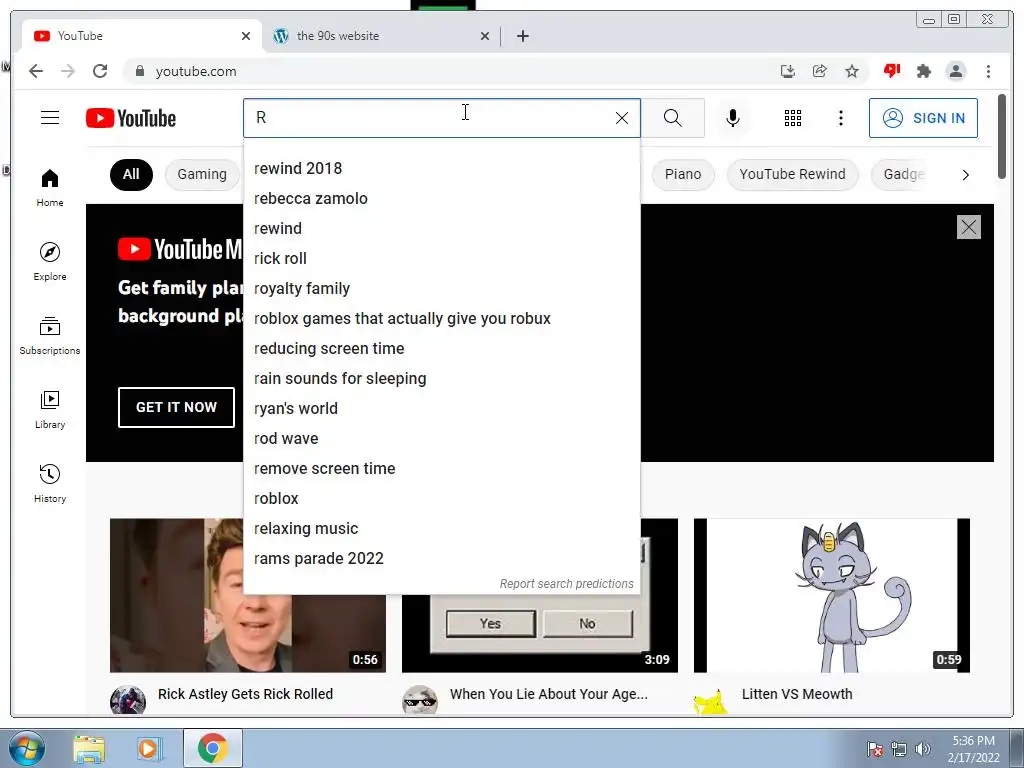Image resolution: width=1024 pixels, height=768 pixels.
Task: Bookmark this page with the star icon
Action: point(852,71)
